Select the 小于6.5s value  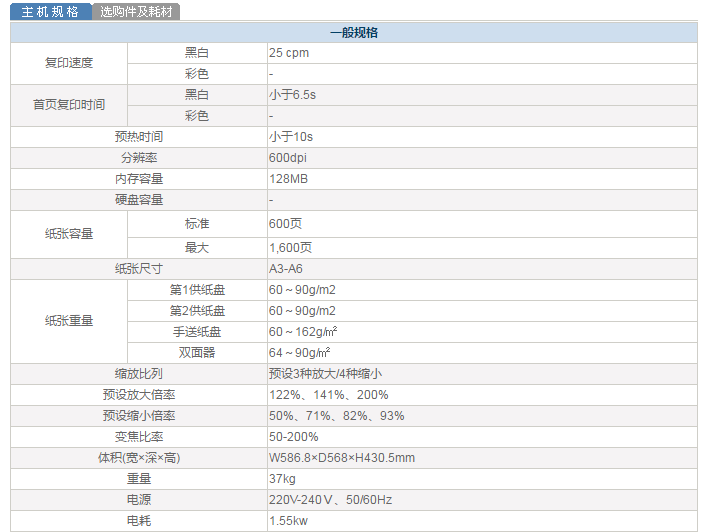(293, 95)
